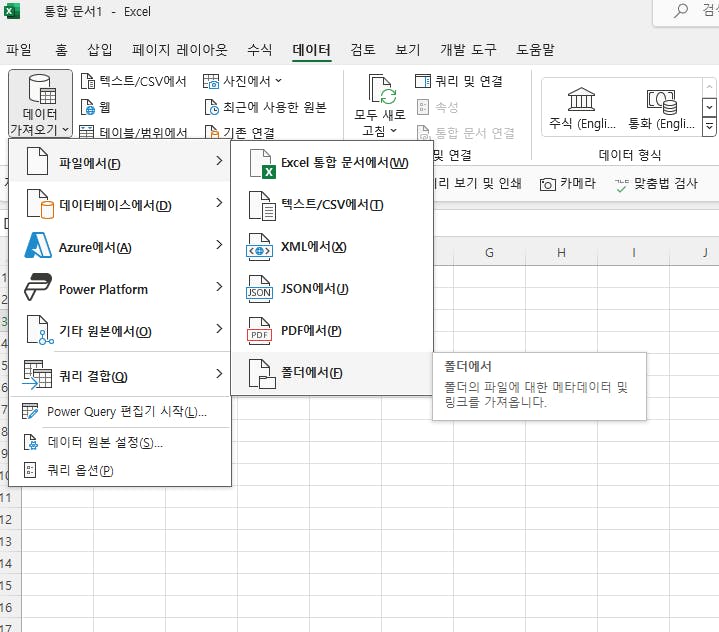This screenshot has width=719, height=632.
Task: Open the 모두 새로 고침 dropdown arrow
Action: (x=393, y=131)
